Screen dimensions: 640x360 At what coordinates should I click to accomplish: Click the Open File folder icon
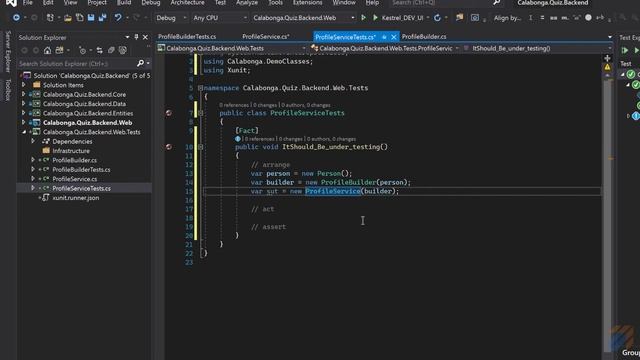click(68, 18)
